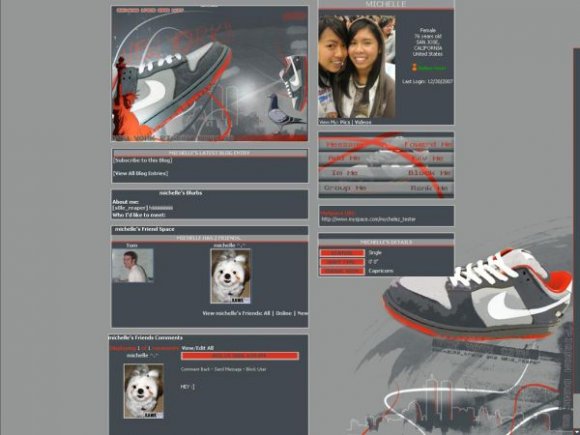The width and height of the screenshot is (580, 435).
Task: Open the white dog friend thumbnail in Friend Space
Action: coord(231,276)
